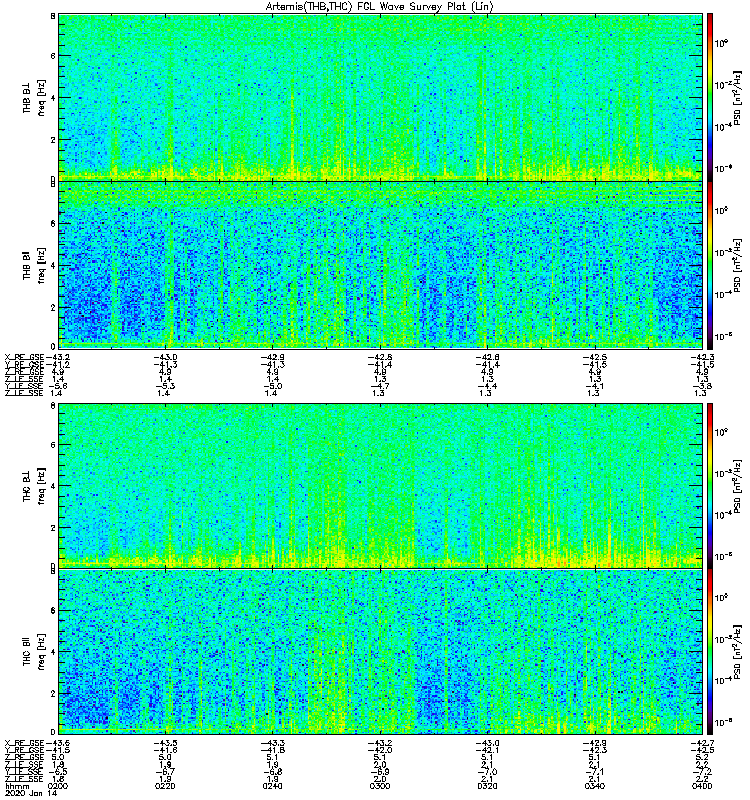Click the THC Y_LE_SSE value -6.5
This screenshot has height=800, width=750.
pos(57,772)
